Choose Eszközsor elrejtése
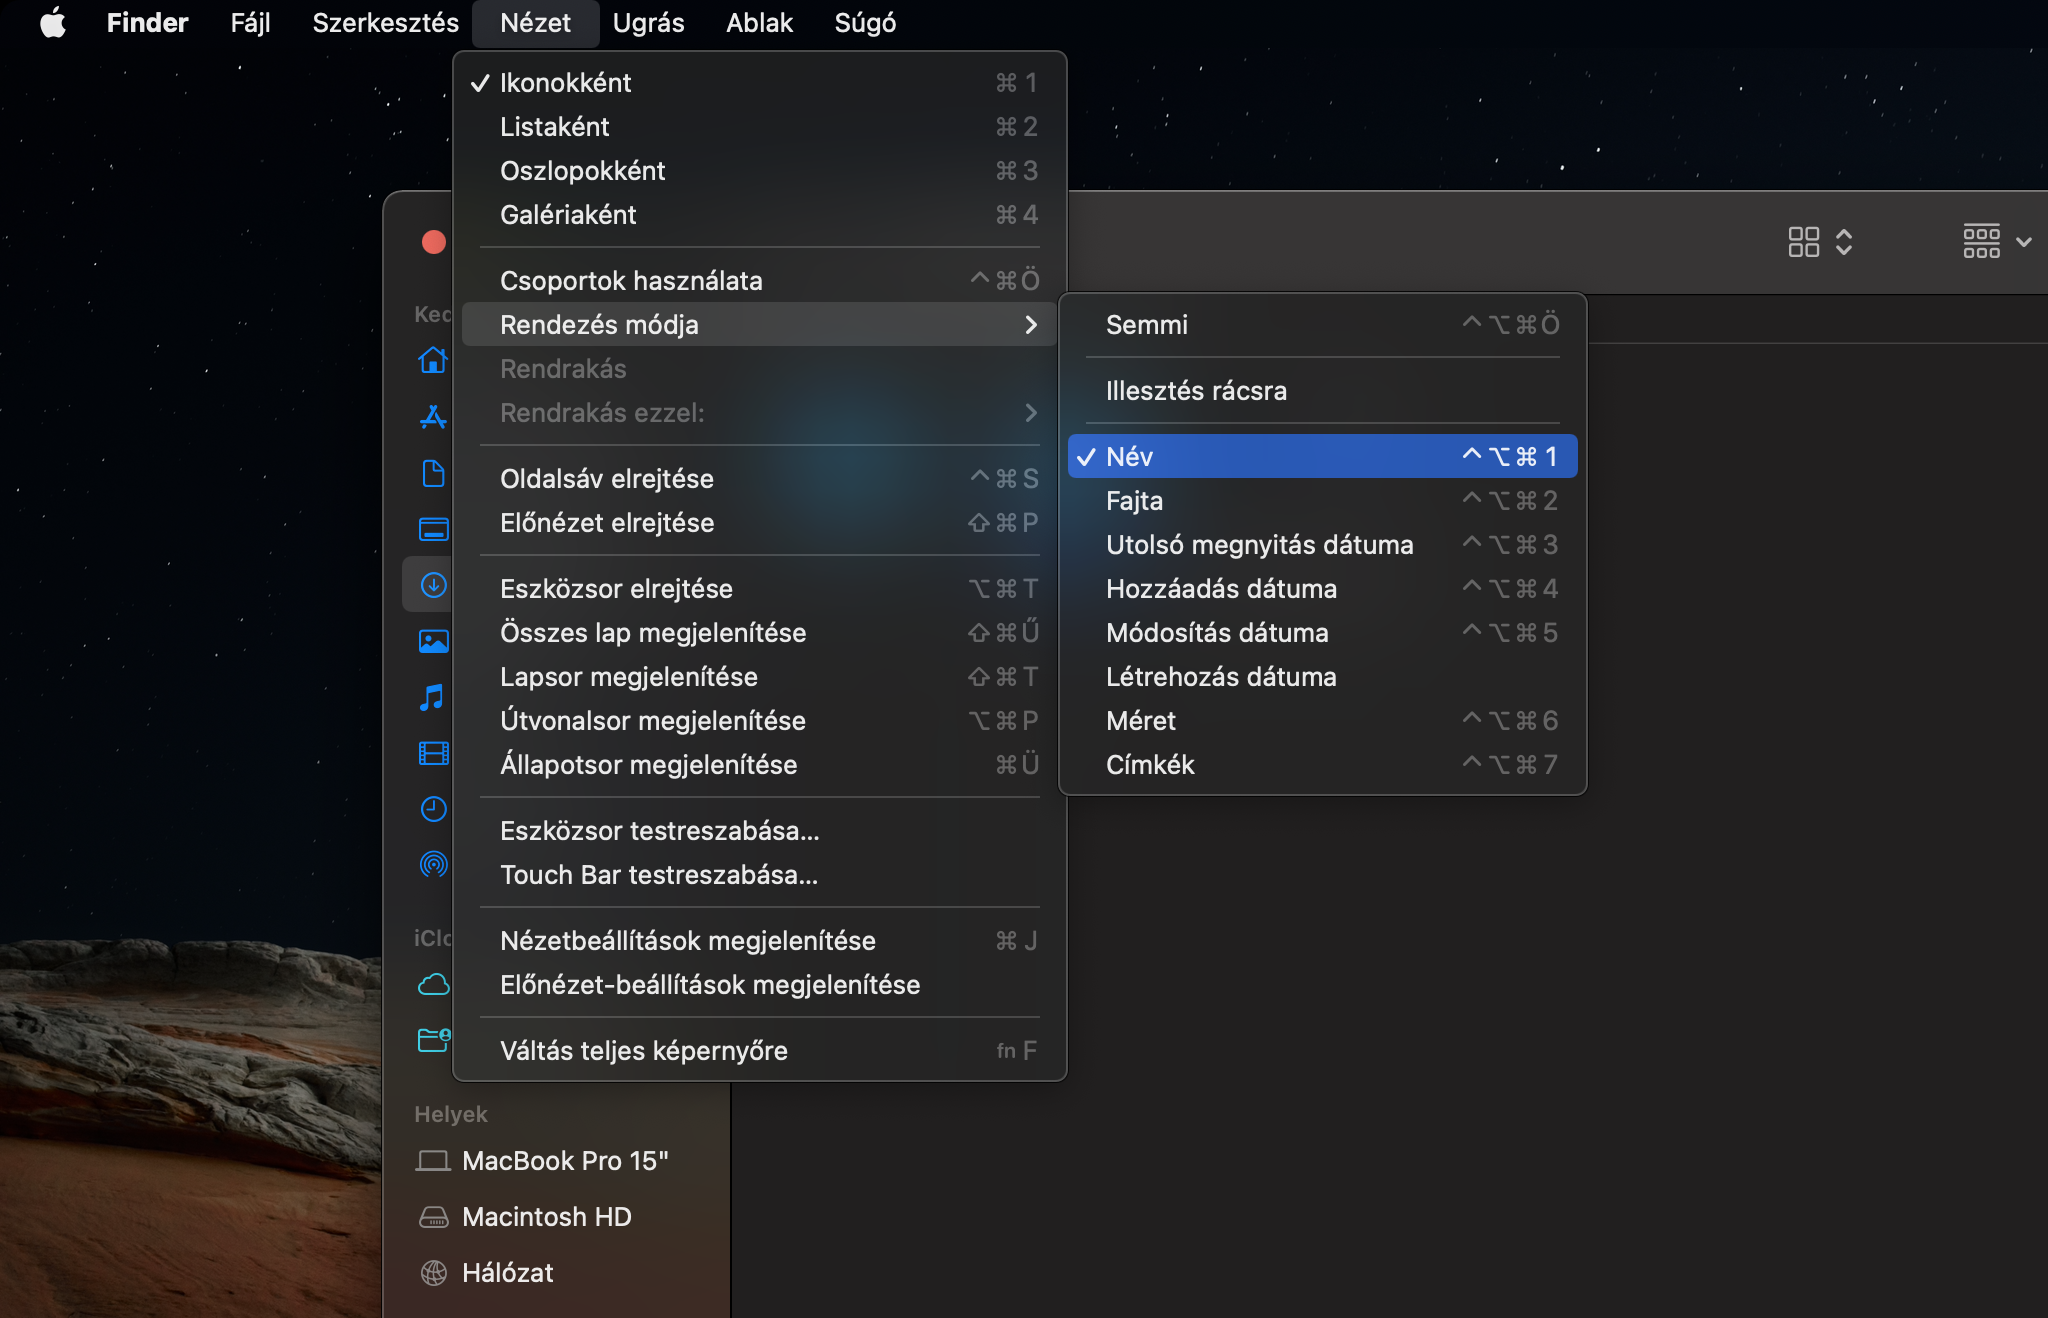 point(760,589)
